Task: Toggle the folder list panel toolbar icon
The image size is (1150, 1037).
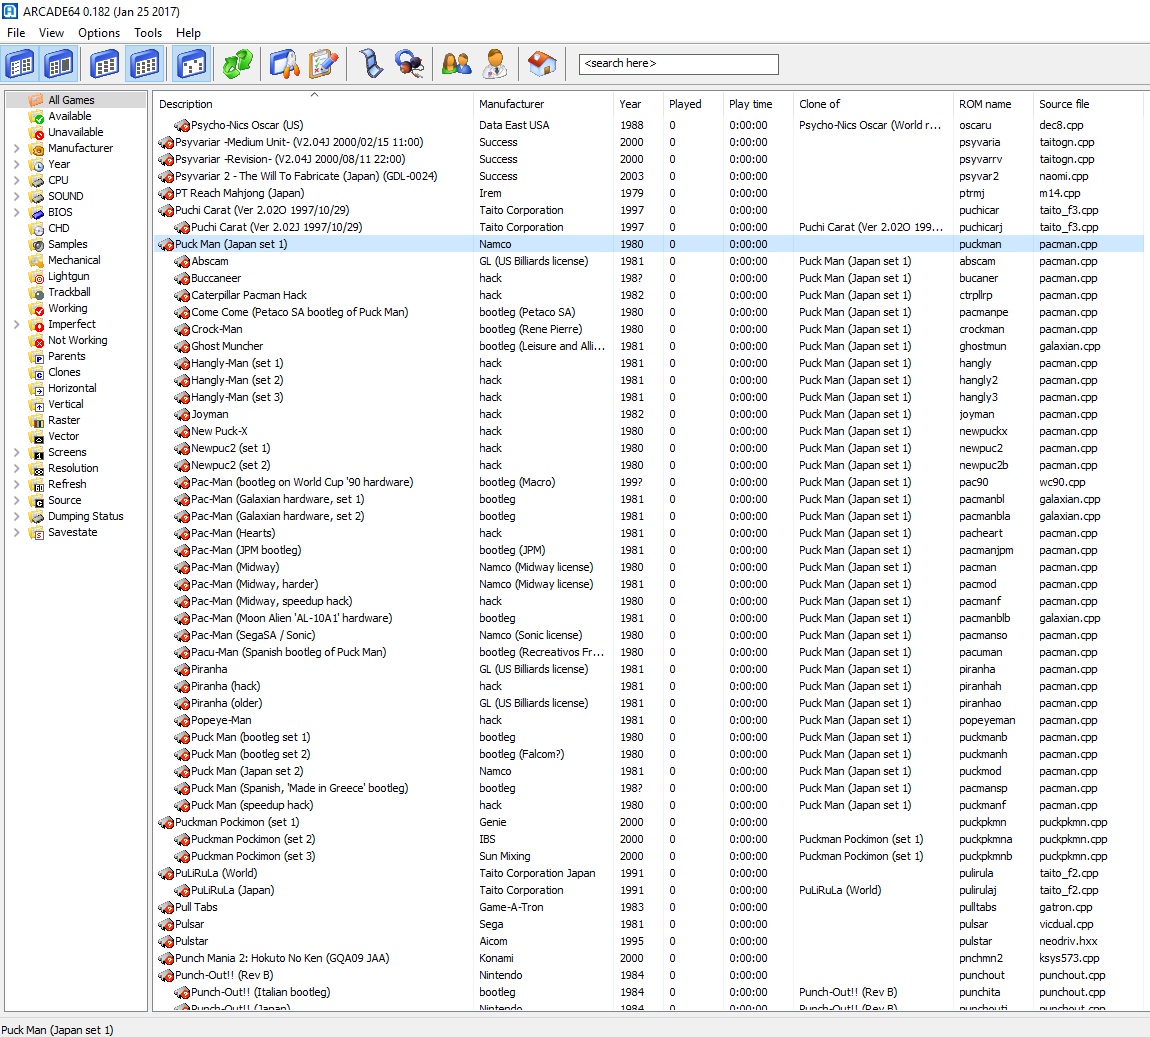Action: (20, 64)
